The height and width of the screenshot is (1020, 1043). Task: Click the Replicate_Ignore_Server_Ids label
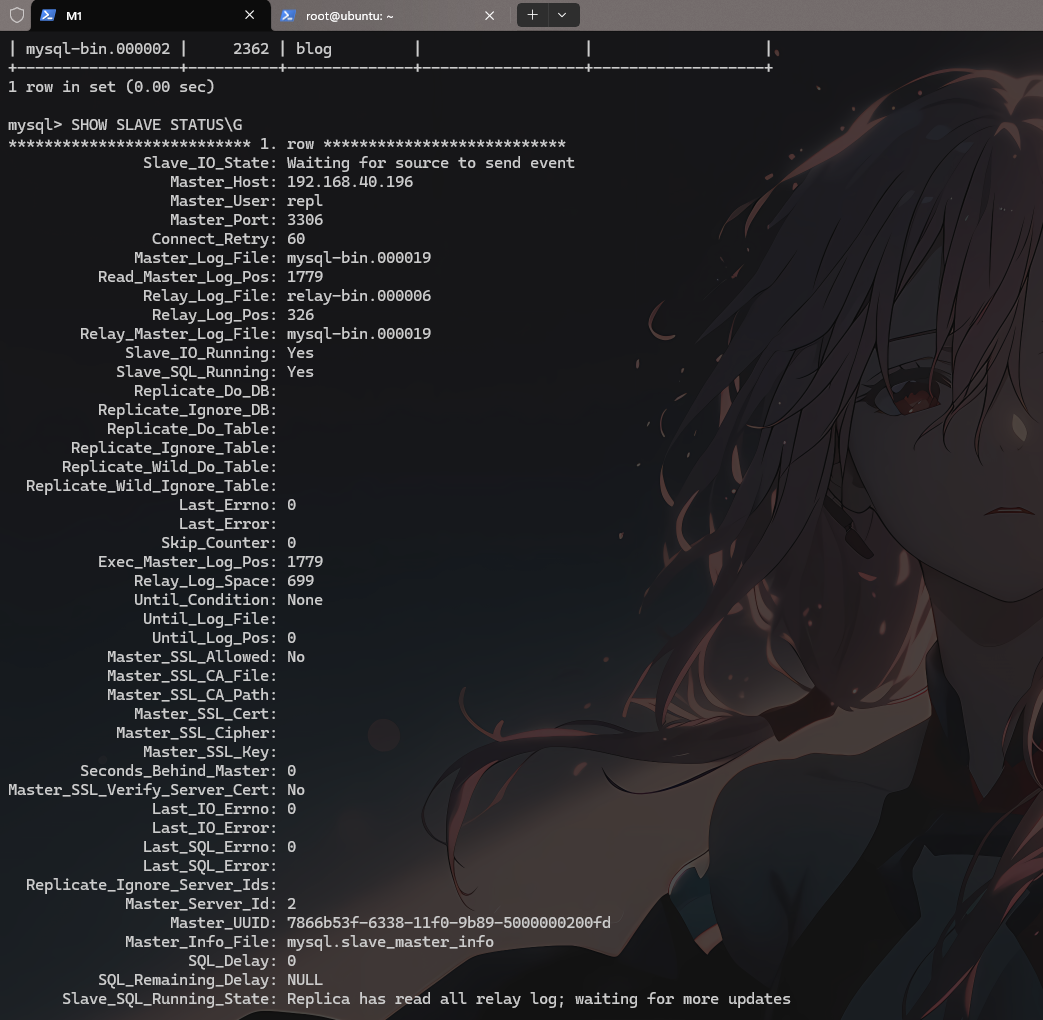click(x=151, y=885)
